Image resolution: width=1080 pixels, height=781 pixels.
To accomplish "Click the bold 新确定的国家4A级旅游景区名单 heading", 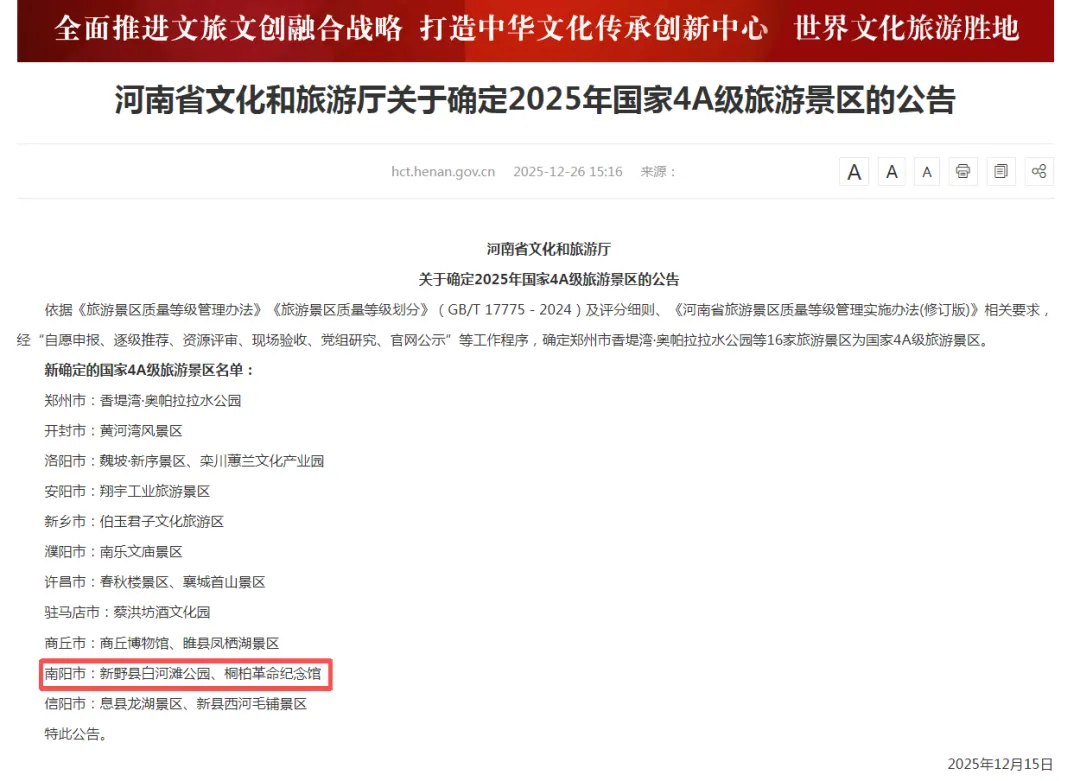I will [149, 371].
